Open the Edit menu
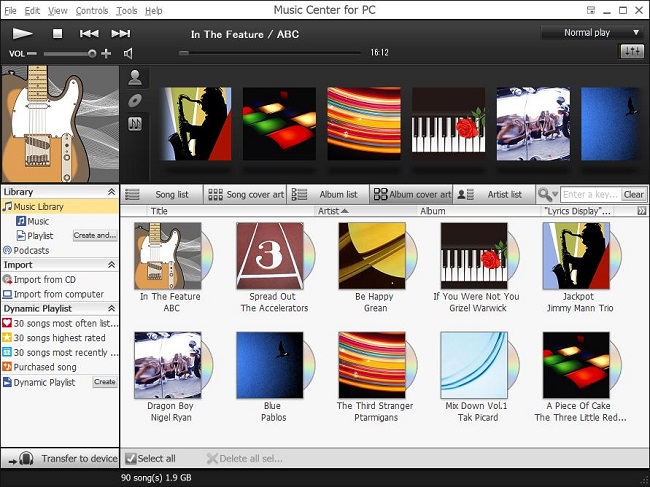Screen dimensions: 650x487 coord(32,11)
